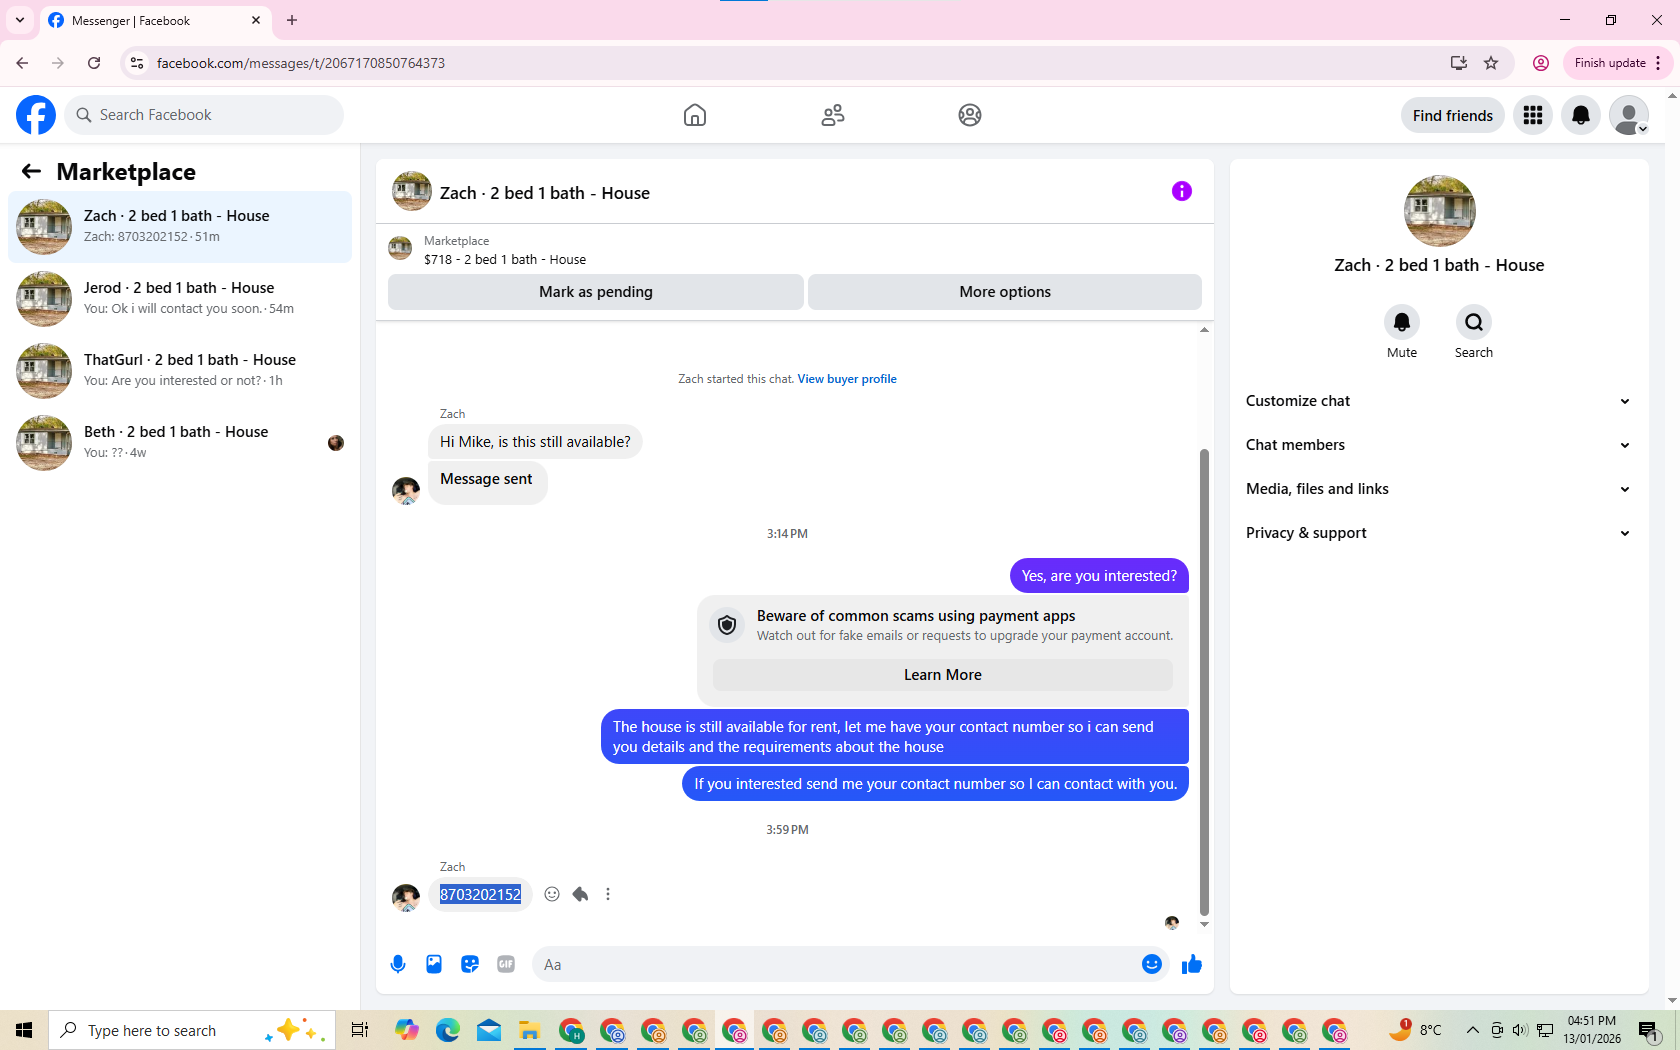Screen dimensions: 1680x1050
Task: Open Zach 2 bed 1 bath conversation
Action: (x=180, y=227)
